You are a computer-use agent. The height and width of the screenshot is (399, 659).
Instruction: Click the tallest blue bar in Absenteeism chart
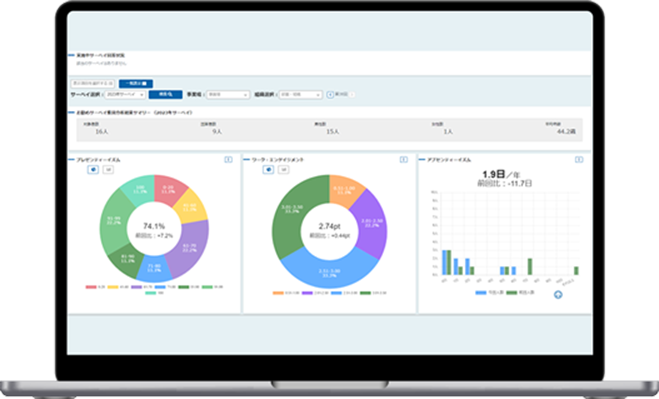[x=444, y=262]
